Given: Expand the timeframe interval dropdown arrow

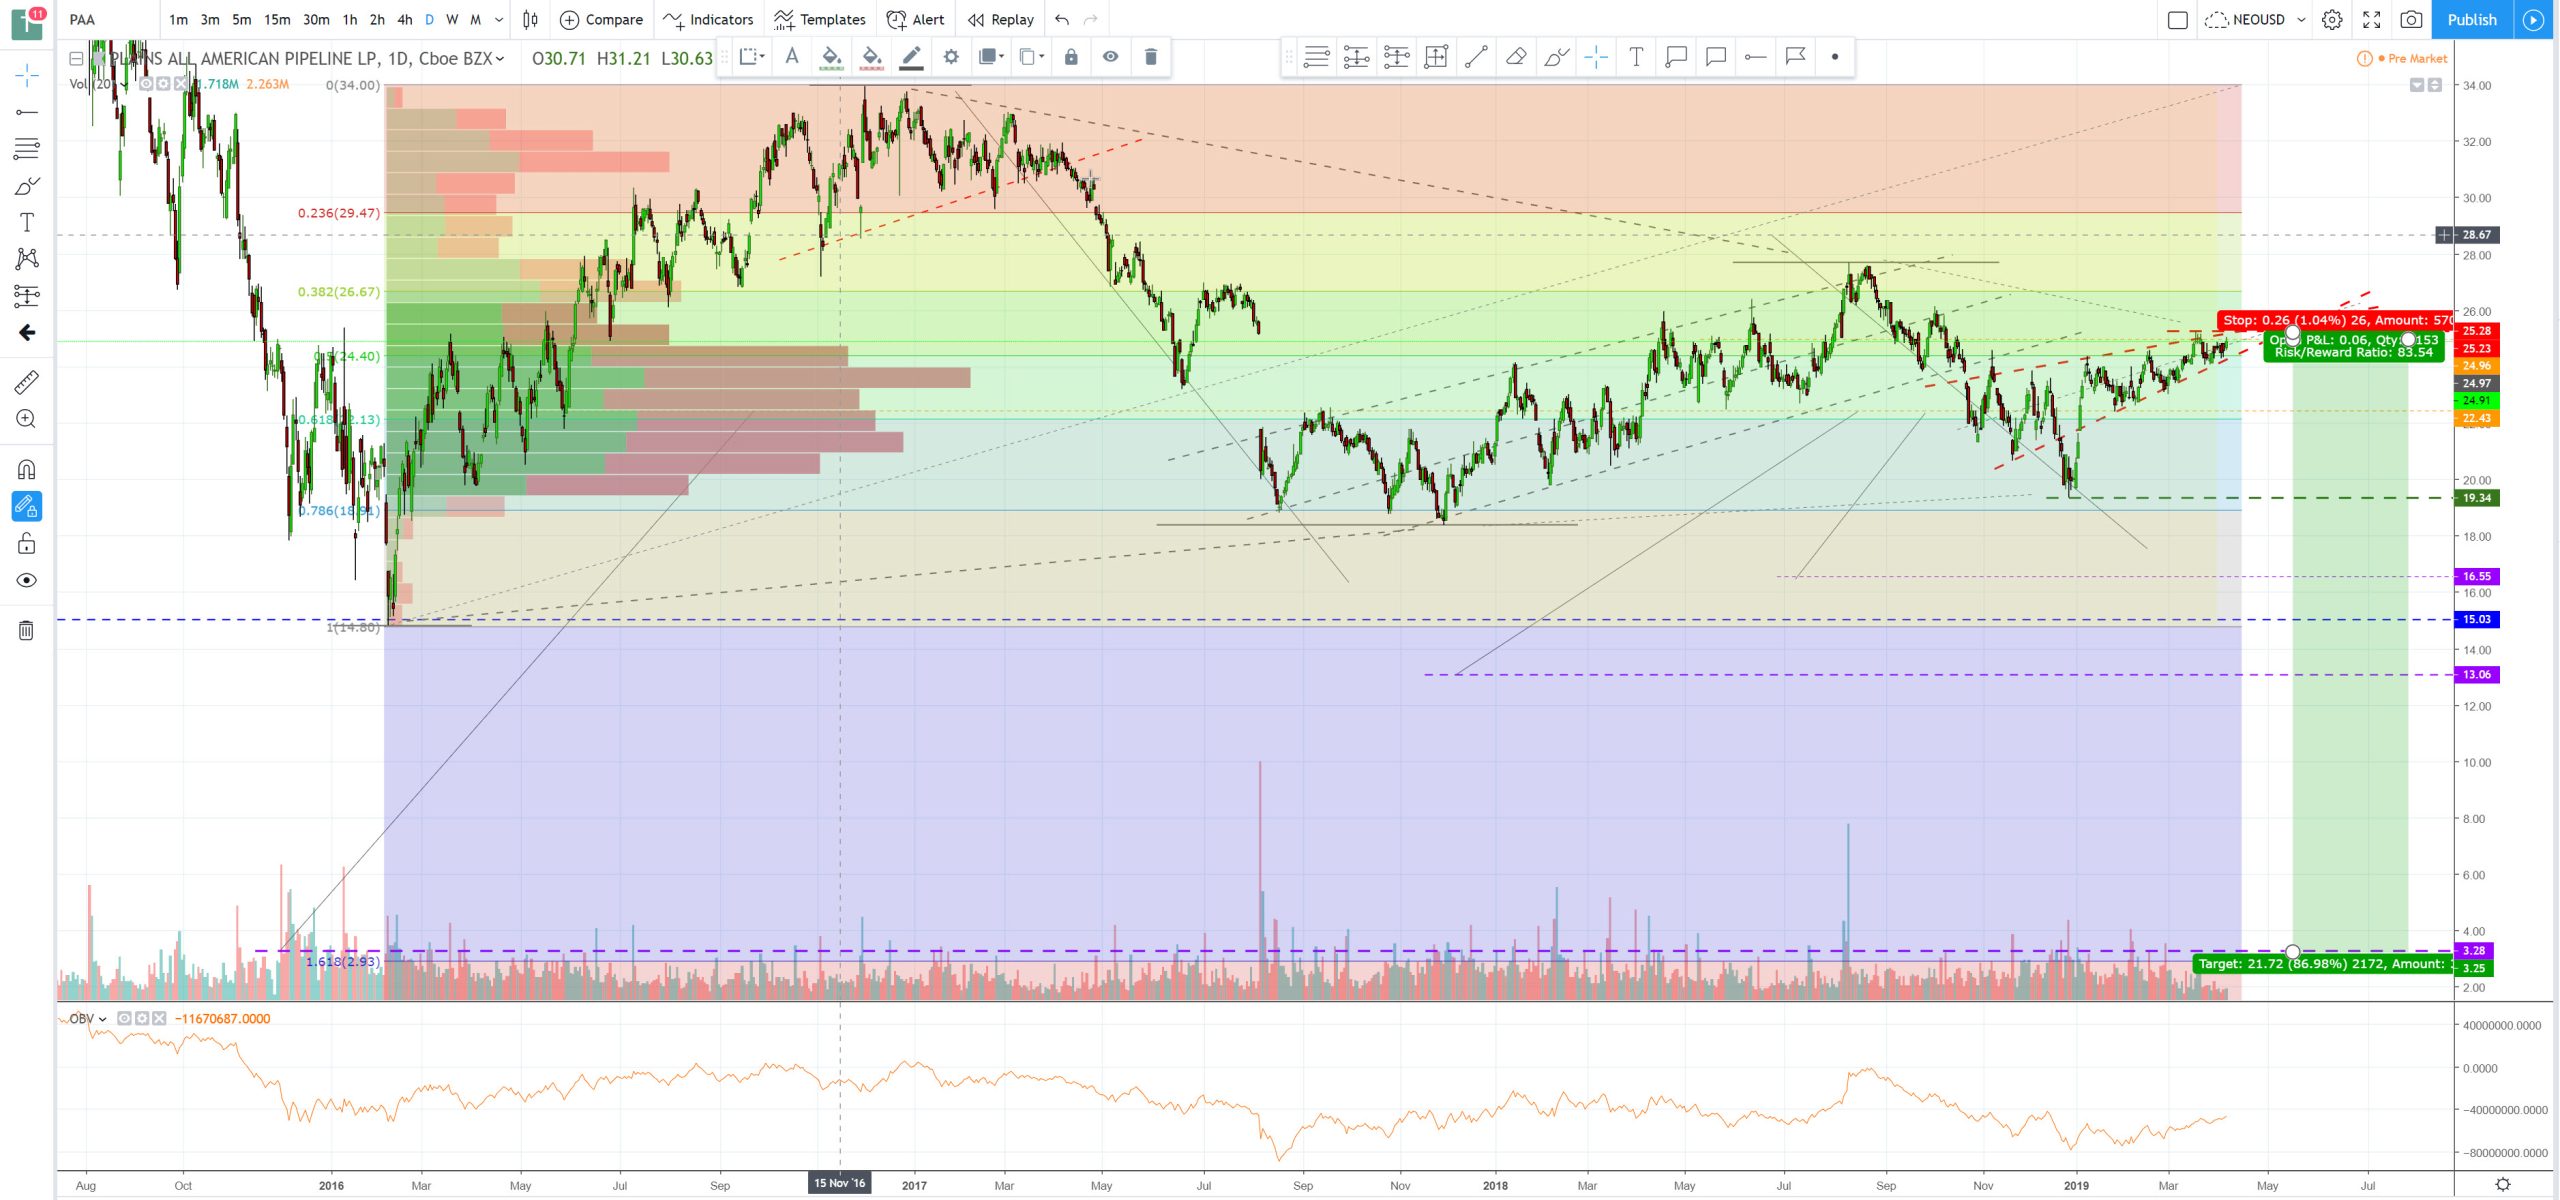Looking at the screenshot, I should tap(499, 19).
